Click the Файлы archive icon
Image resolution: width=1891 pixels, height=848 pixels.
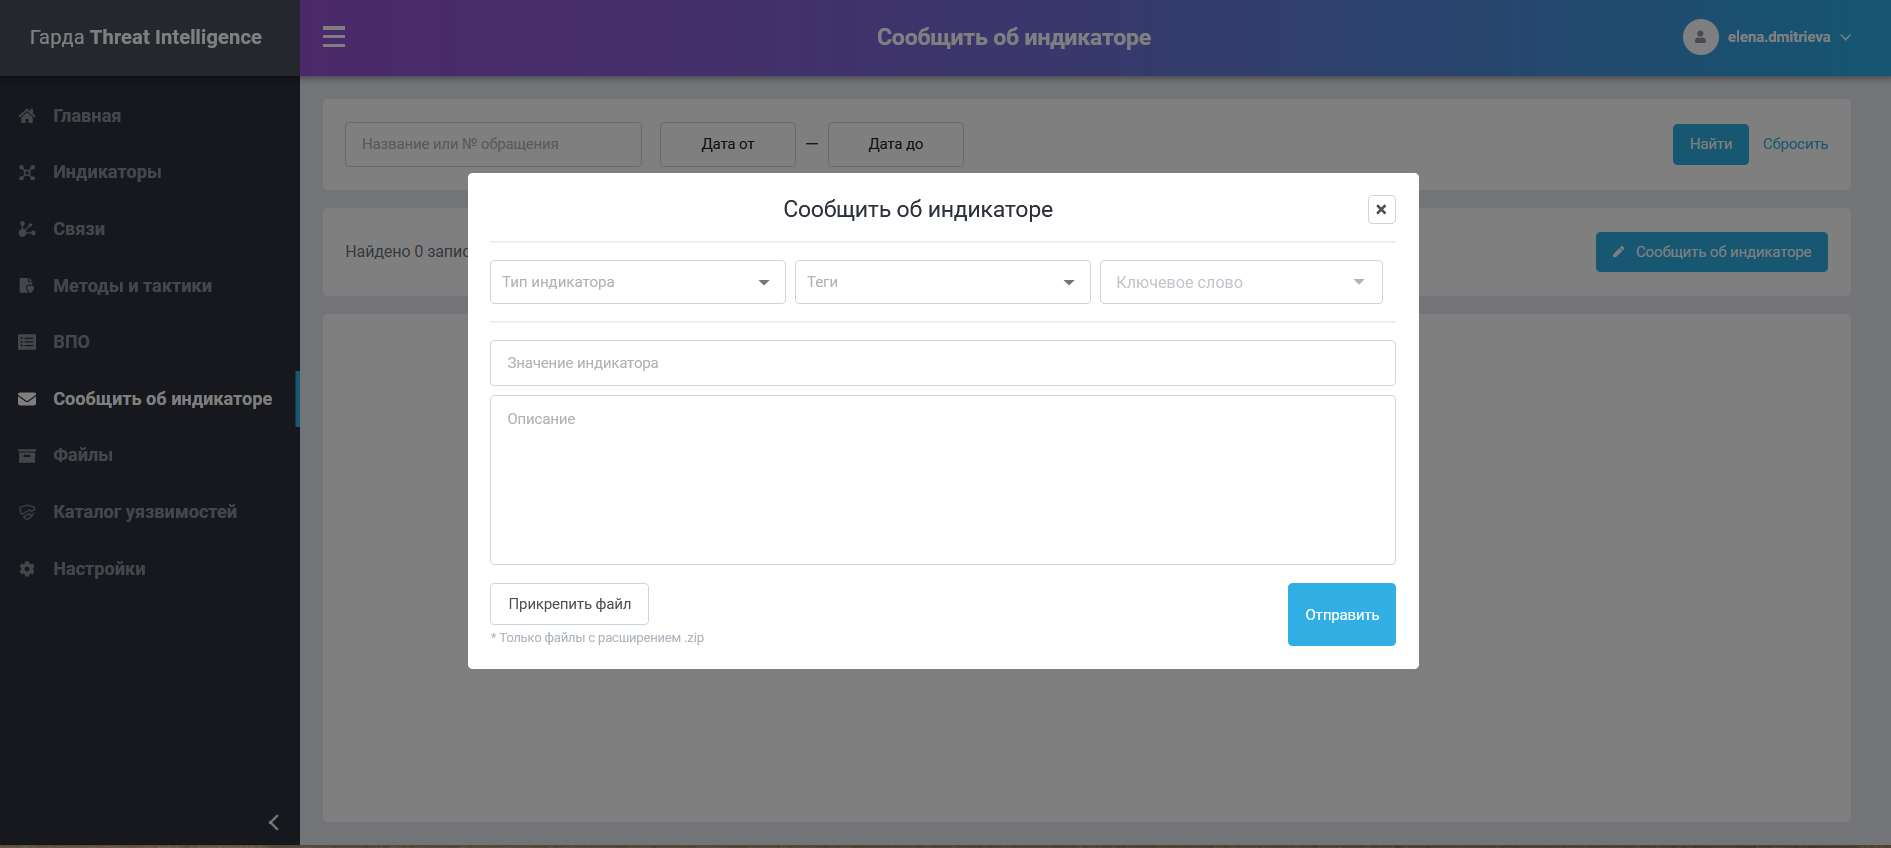tap(27, 456)
